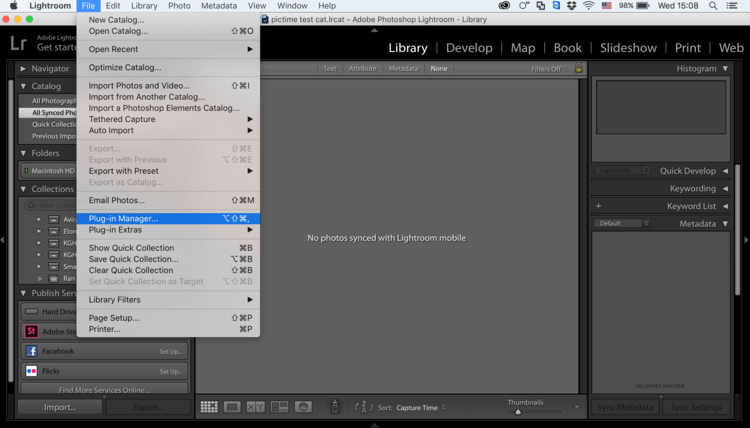
Task: Select the Attribute filter tab
Action: [362, 68]
